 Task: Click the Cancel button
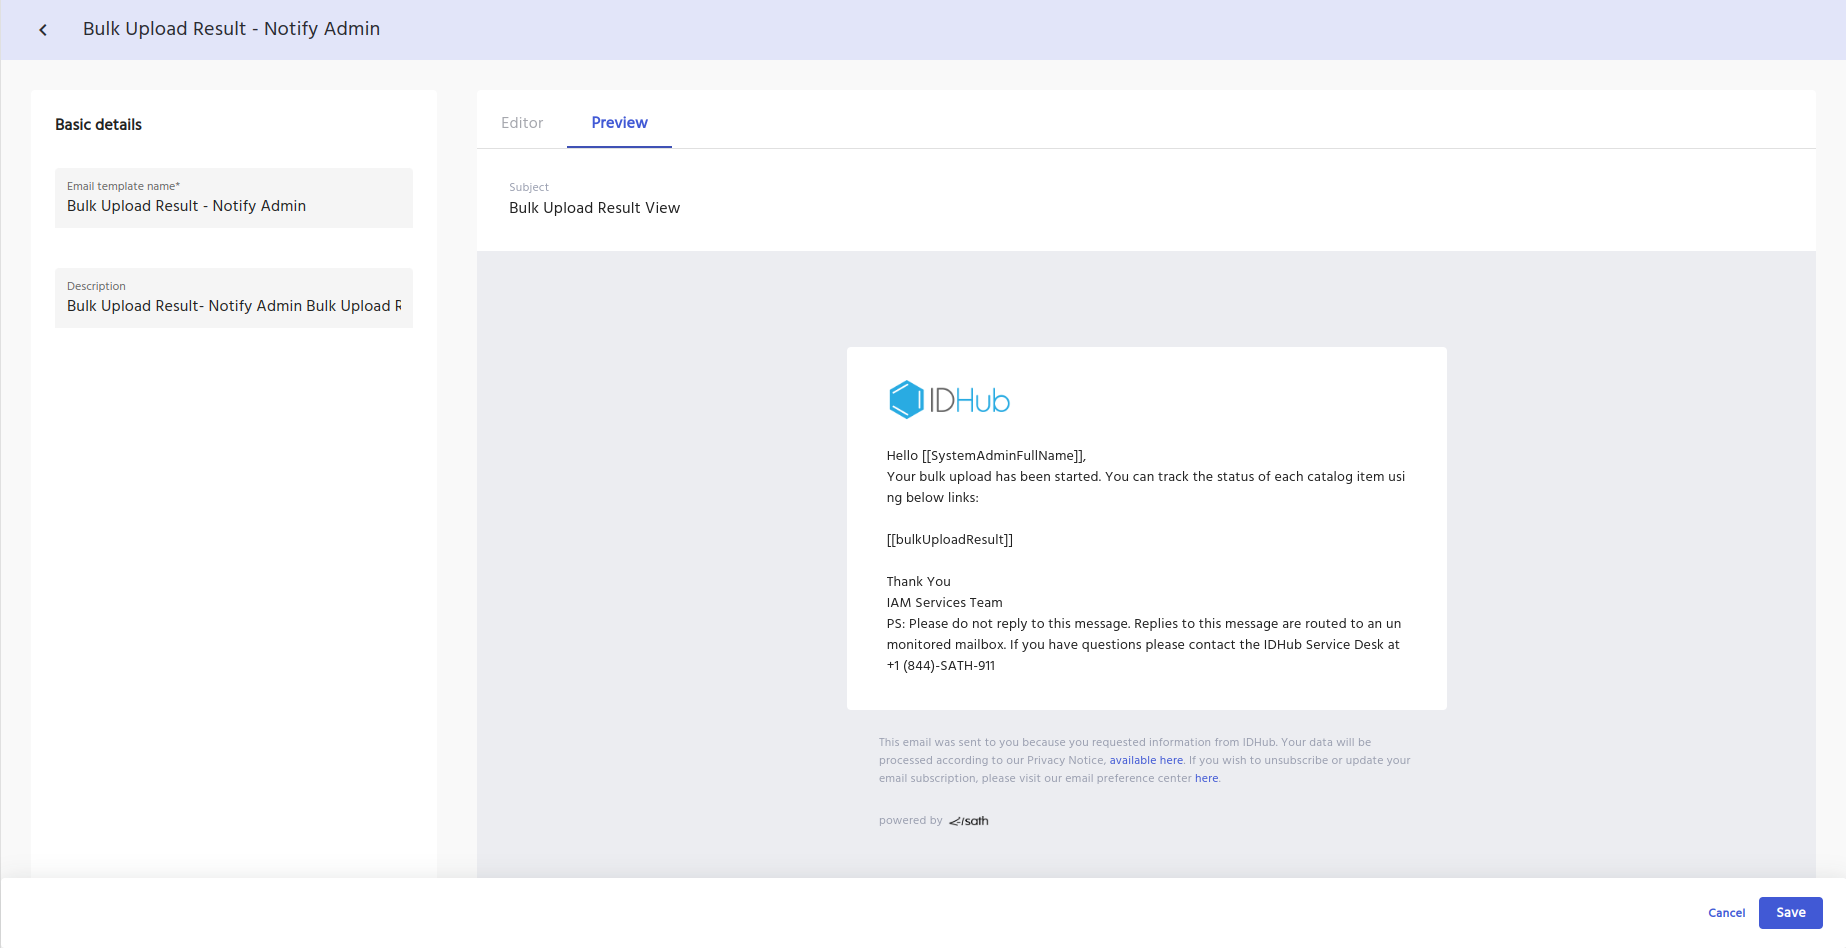point(1726,913)
